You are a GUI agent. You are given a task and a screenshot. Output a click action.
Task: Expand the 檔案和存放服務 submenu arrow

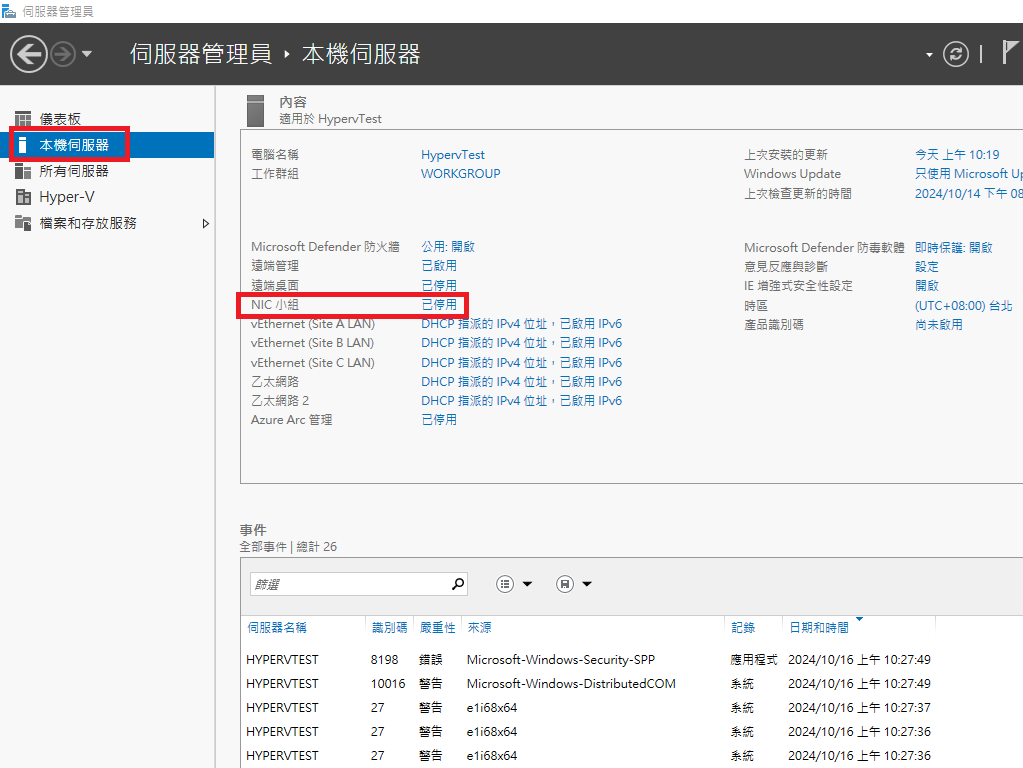point(206,224)
